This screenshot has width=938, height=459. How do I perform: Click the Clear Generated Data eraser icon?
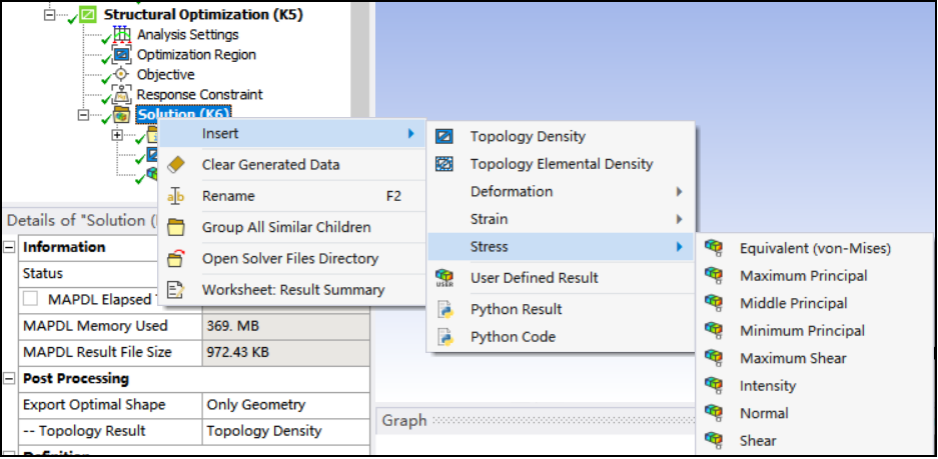tap(176, 165)
